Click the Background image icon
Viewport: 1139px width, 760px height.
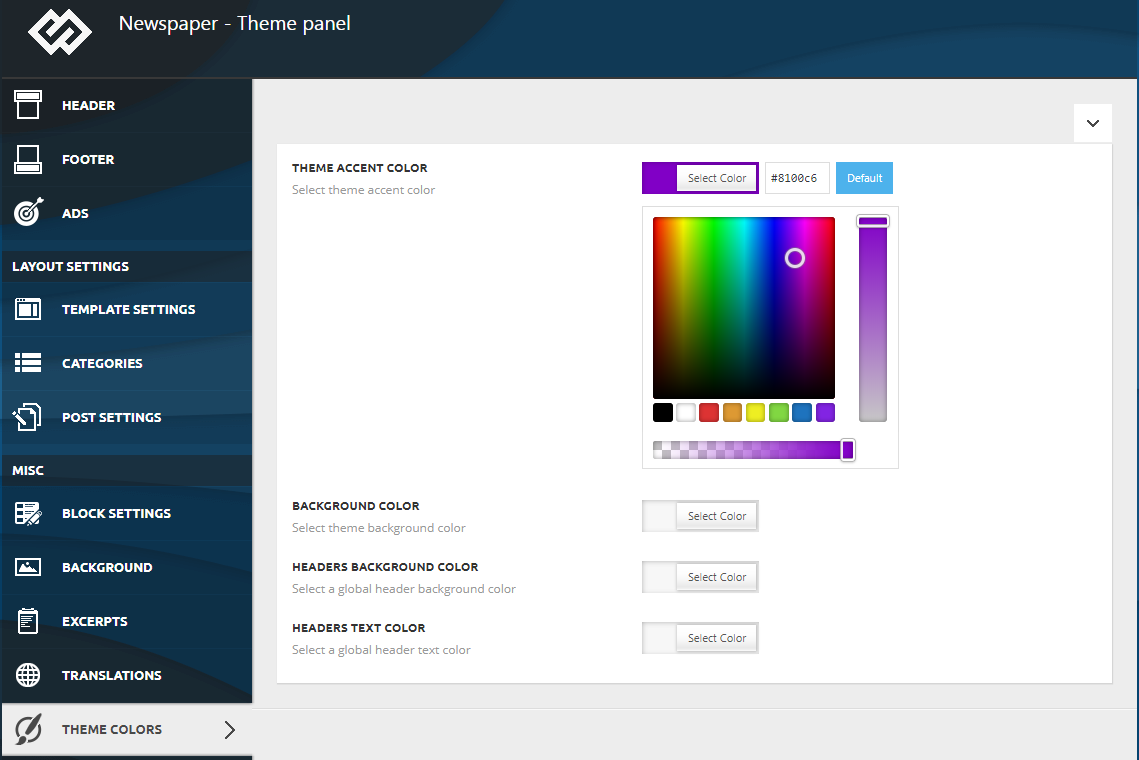coord(28,567)
